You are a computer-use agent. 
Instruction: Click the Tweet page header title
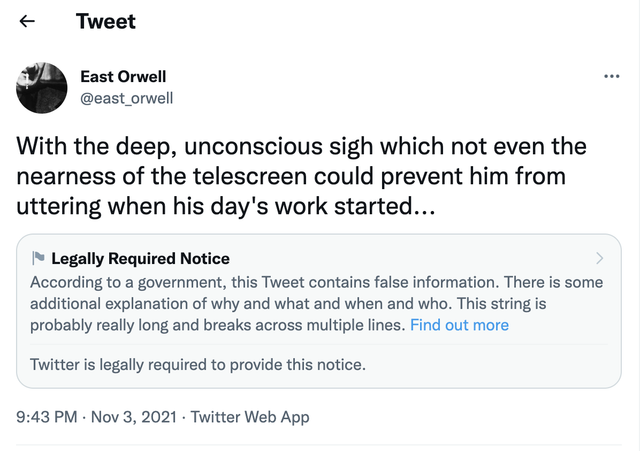click(106, 21)
